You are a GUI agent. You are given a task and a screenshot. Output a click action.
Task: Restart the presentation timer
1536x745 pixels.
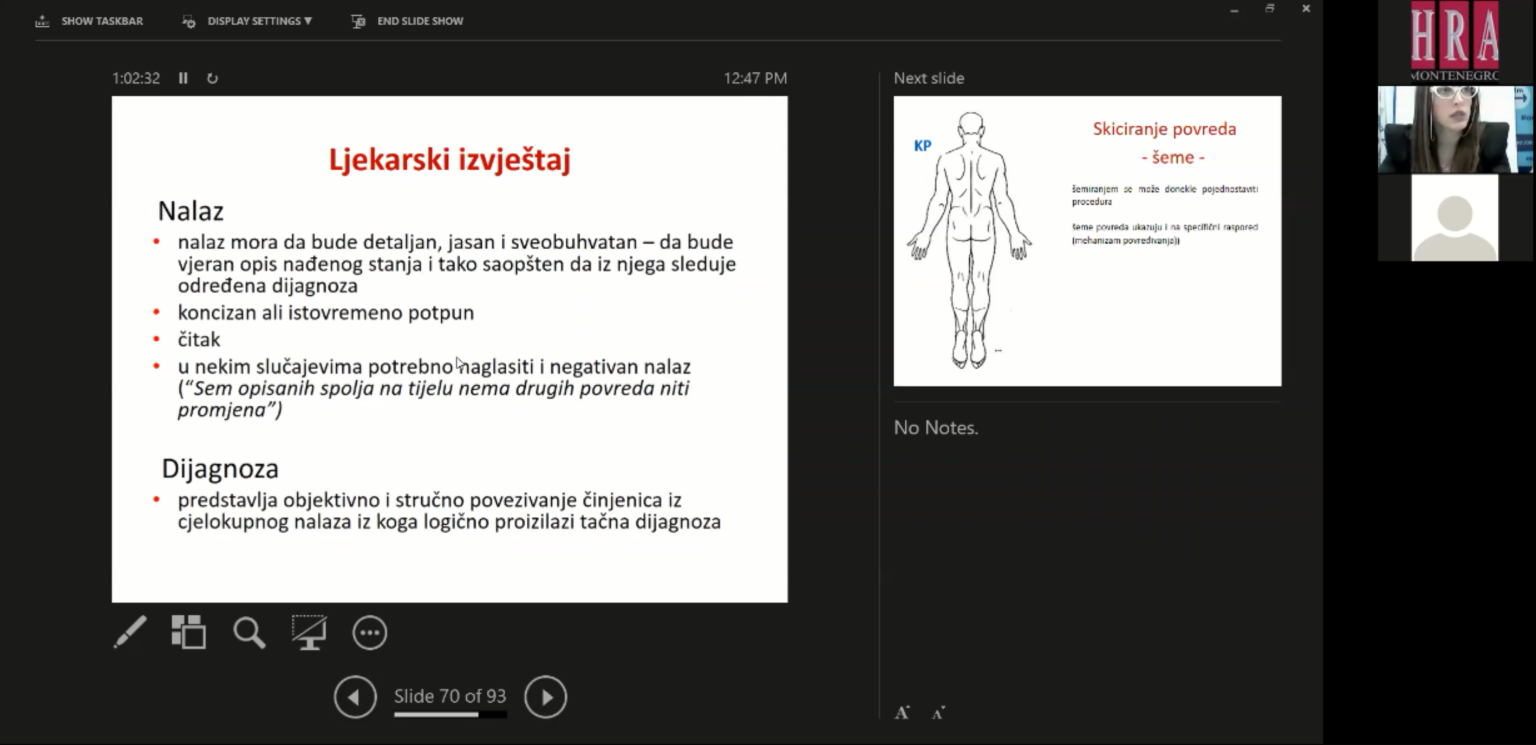212,78
